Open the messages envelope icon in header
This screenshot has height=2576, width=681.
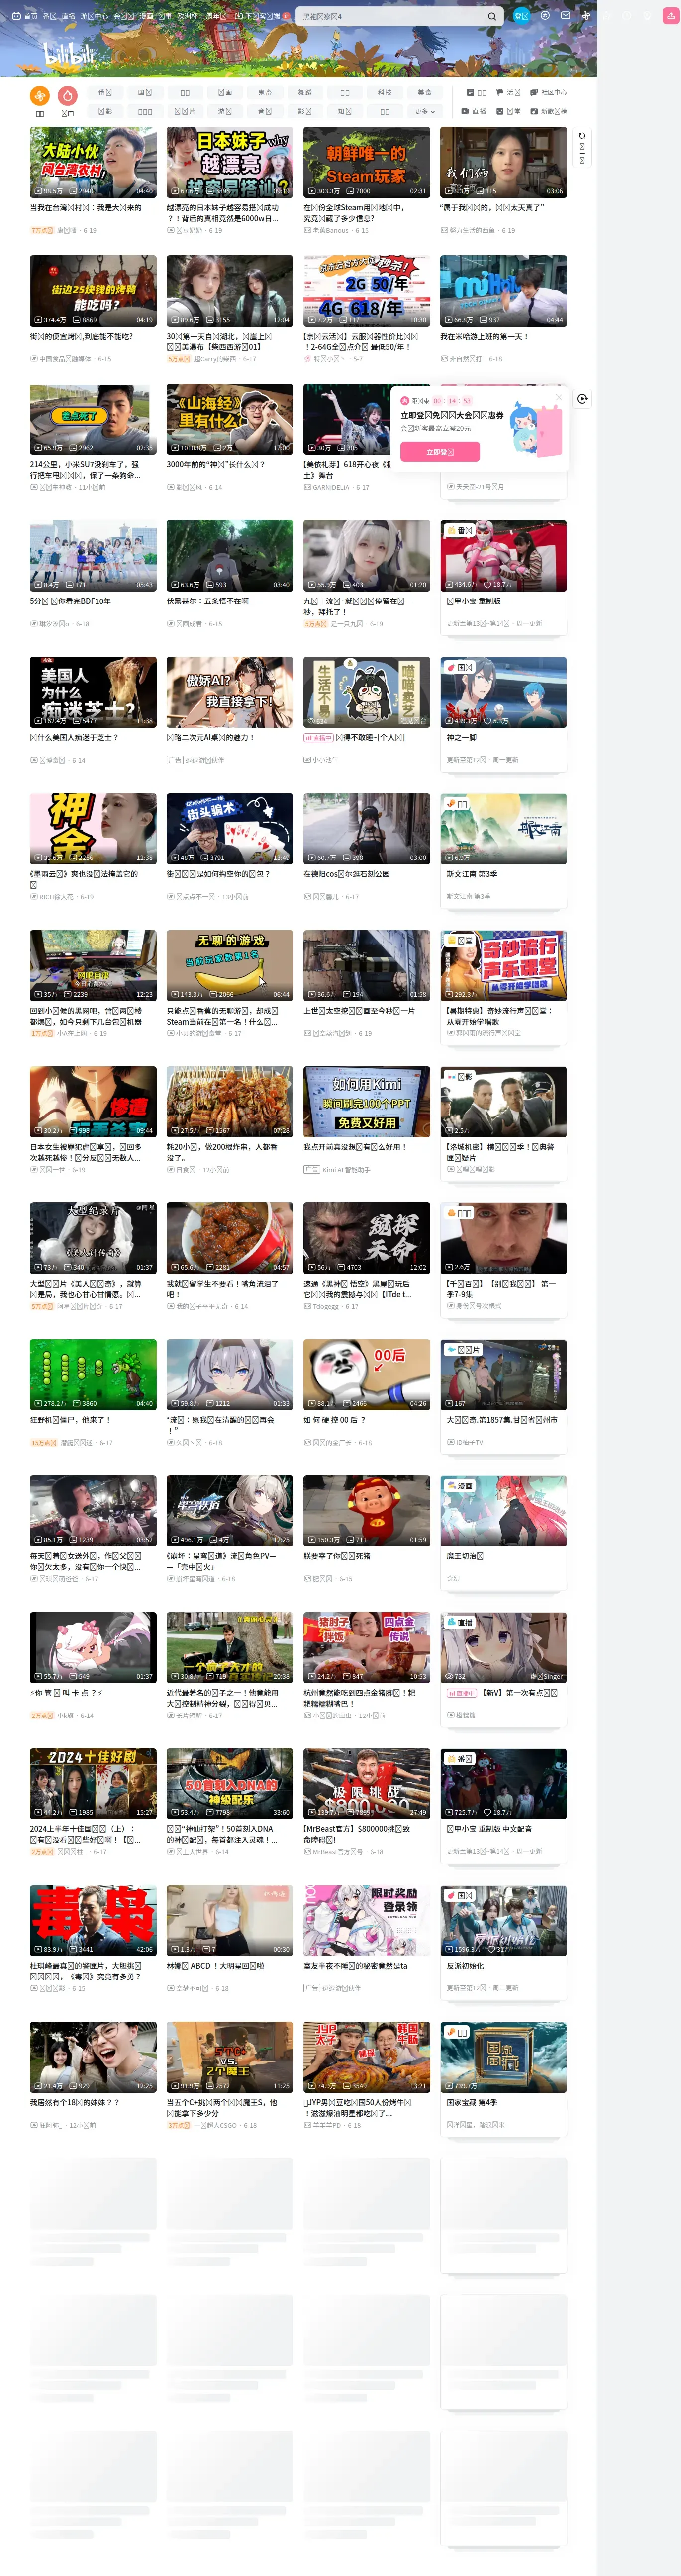[566, 16]
